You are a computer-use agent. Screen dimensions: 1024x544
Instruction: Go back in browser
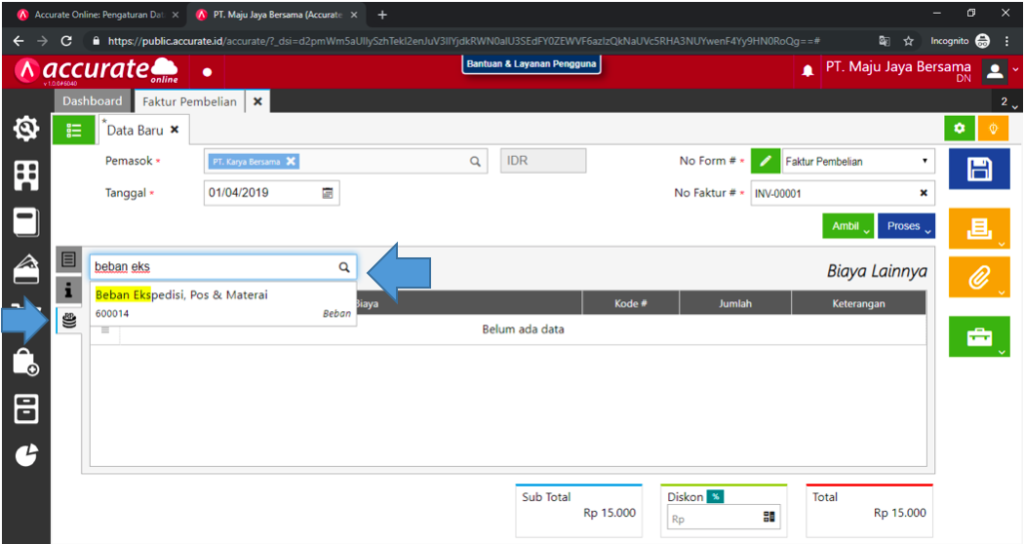click(x=18, y=40)
